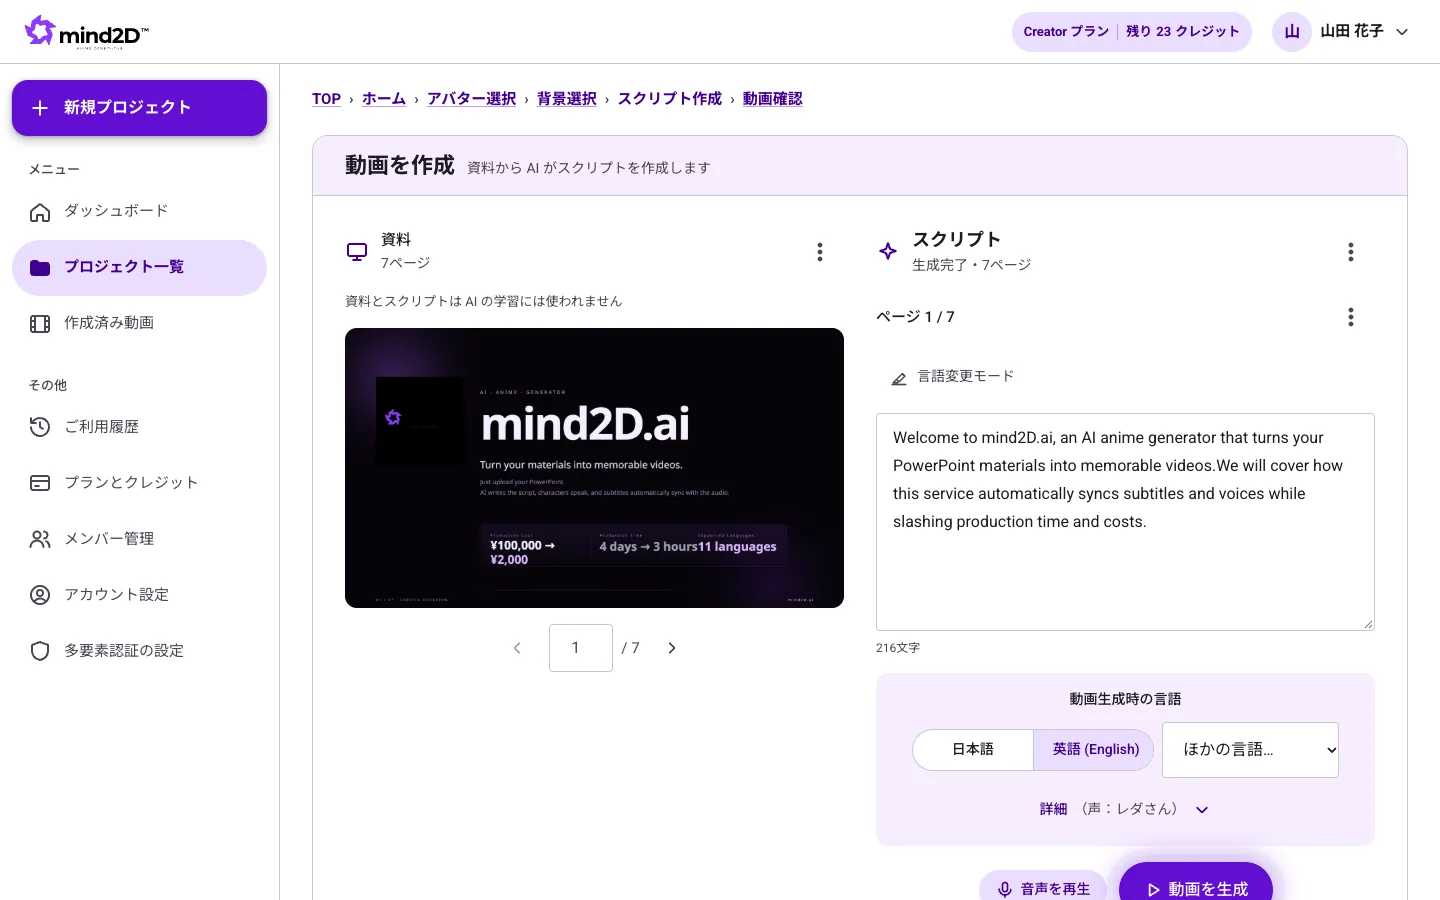Click the 言語変更モード label

click(x=966, y=376)
